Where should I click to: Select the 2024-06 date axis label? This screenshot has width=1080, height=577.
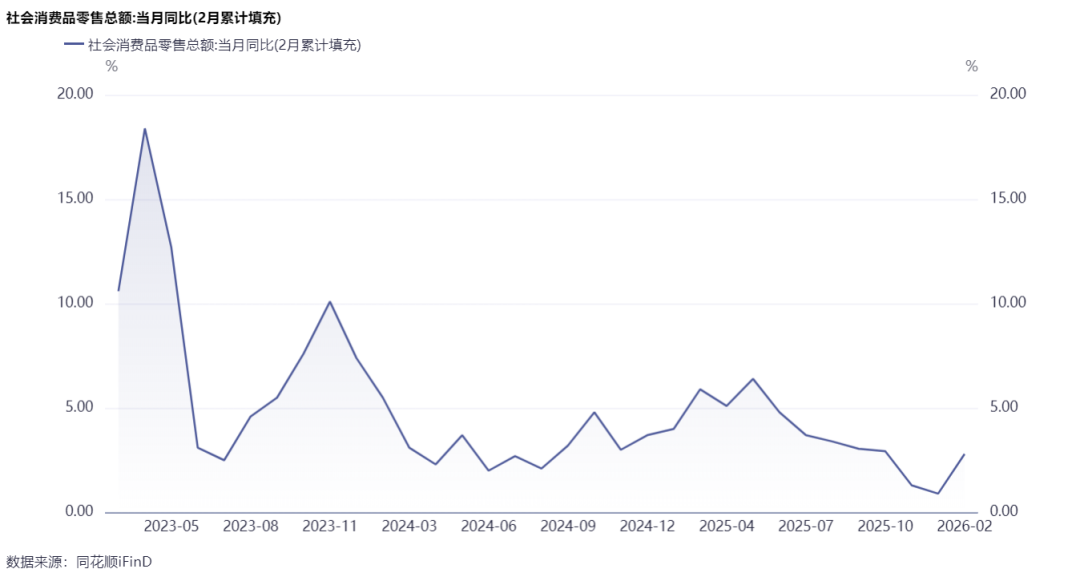(x=488, y=527)
